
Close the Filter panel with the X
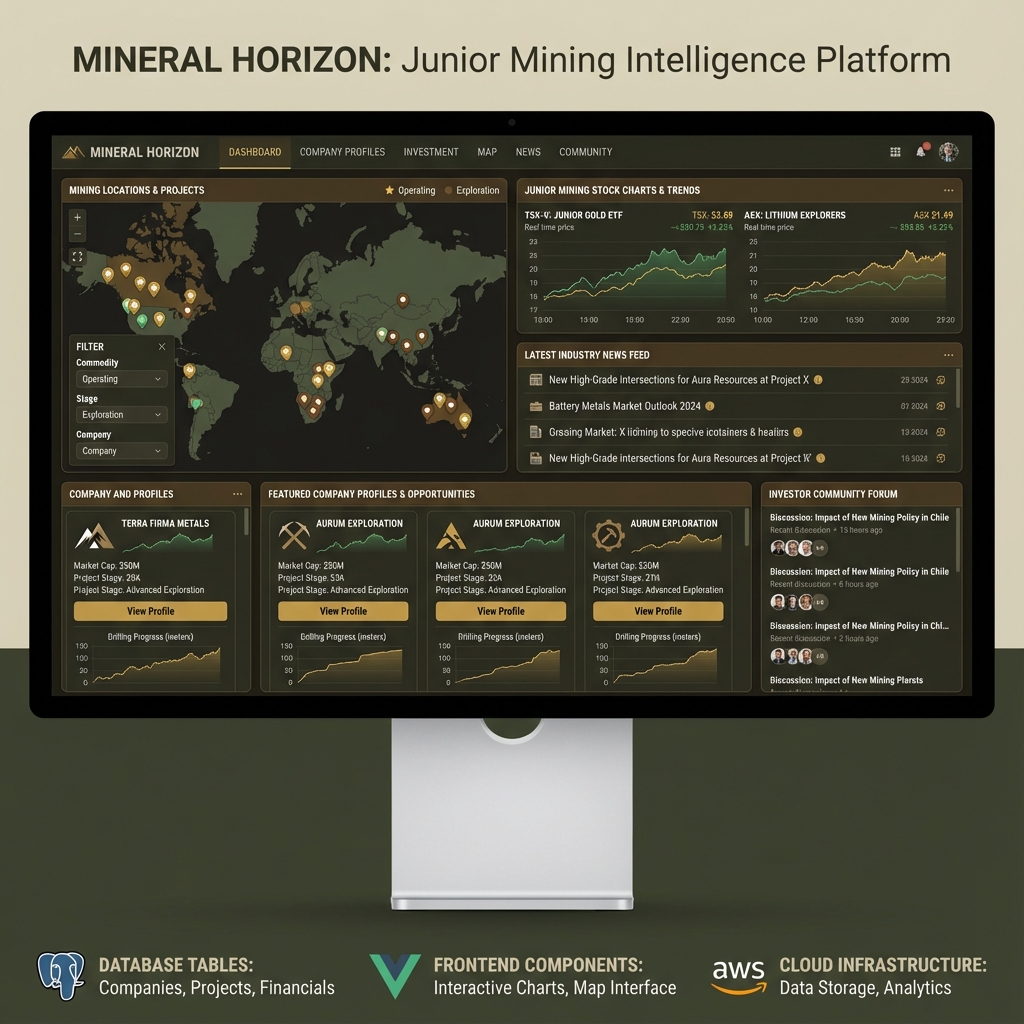tap(161, 346)
